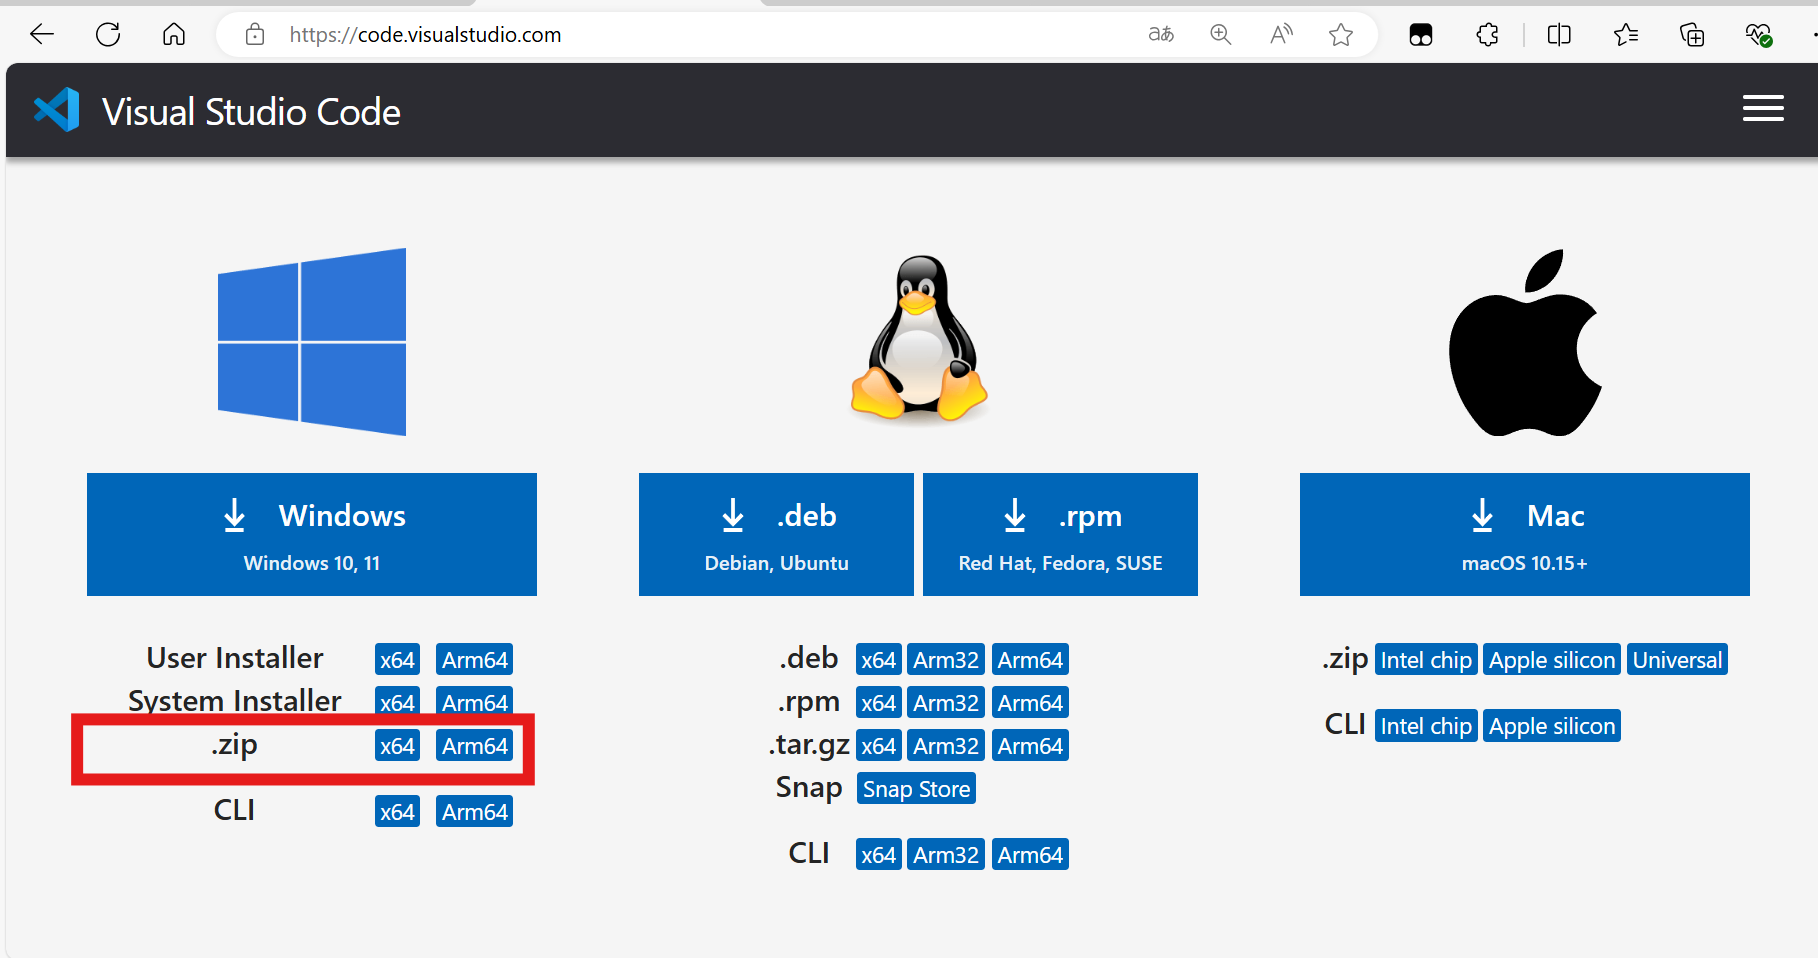The height and width of the screenshot is (958, 1818).
Task: Add this page to favorites star
Action: pos(1341,35)
